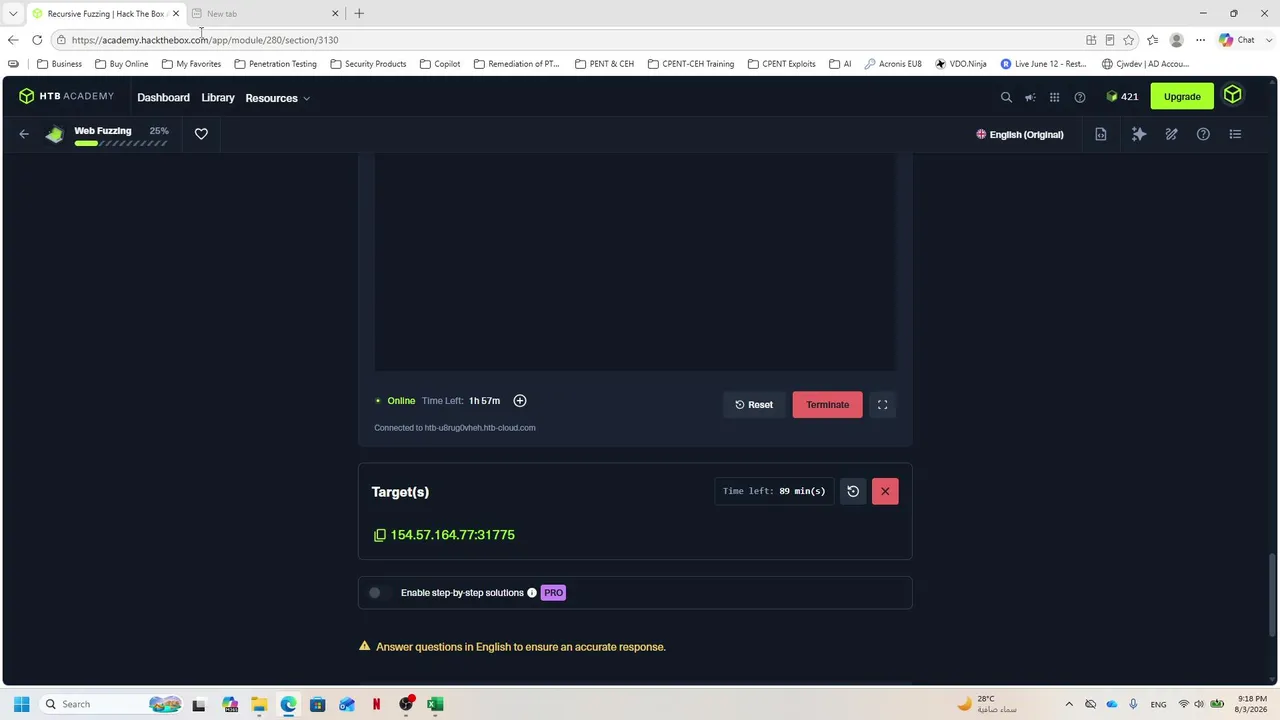
Task: Reset the target using the circular arrow icon
Action: (853, 491)
